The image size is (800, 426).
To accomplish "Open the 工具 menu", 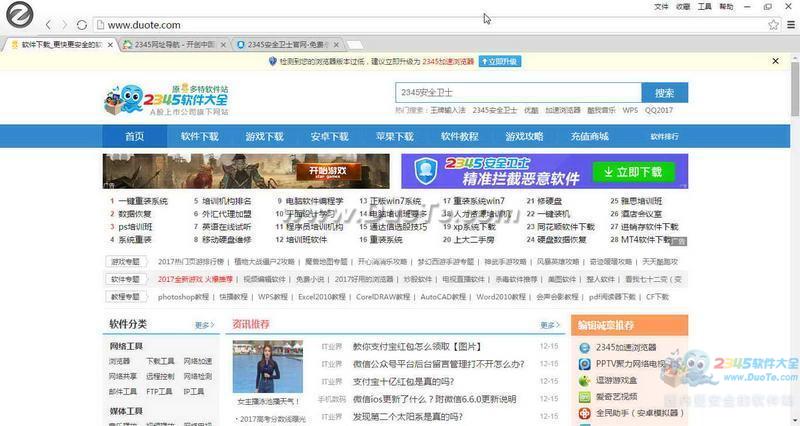I will 705,7.
